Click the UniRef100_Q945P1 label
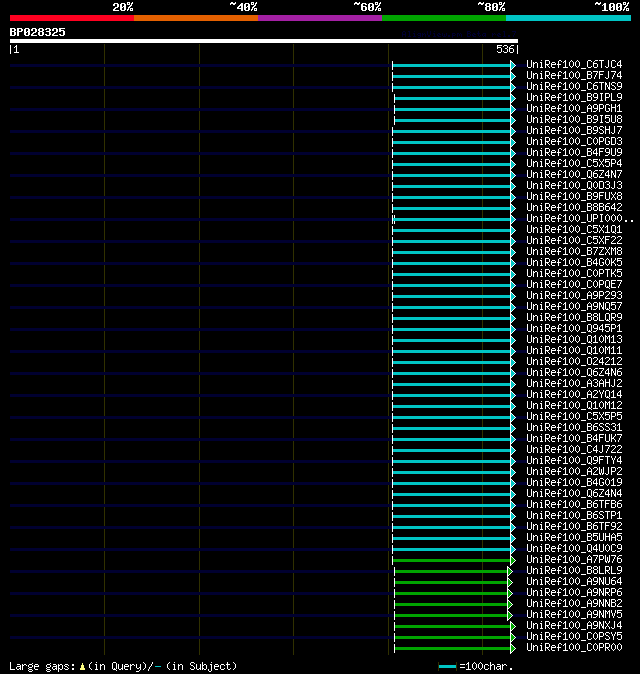The width and height of the screenshot is (640, 674). pos(574,328)
